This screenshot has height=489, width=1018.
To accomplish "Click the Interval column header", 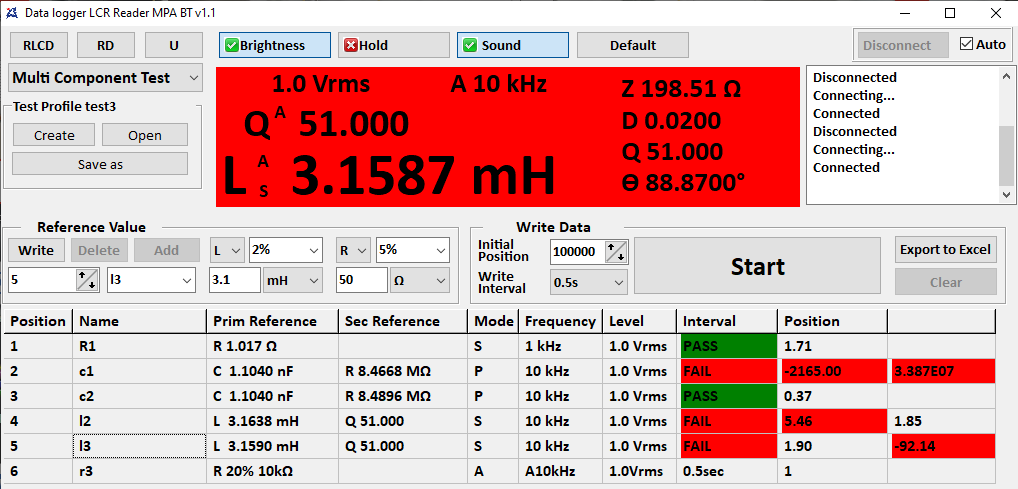I will point(727,321).
